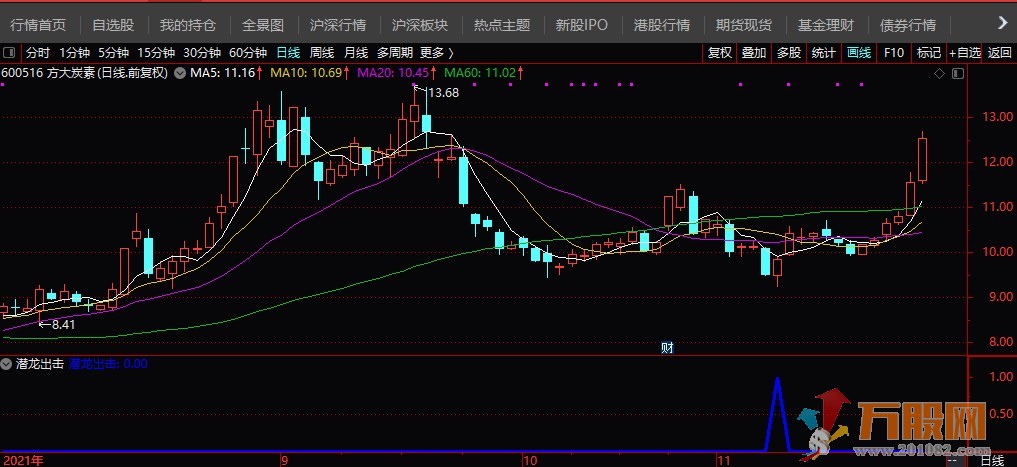Click the diamond icon above the chart

point(939,74)
